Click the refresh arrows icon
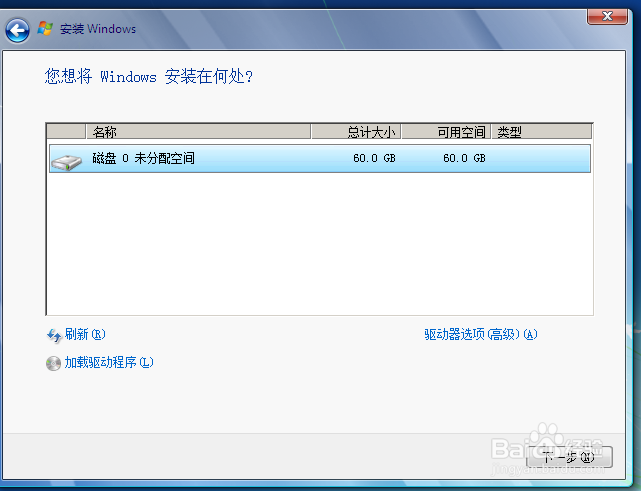This screenshot has width=641, height=491. pos(54,336)
